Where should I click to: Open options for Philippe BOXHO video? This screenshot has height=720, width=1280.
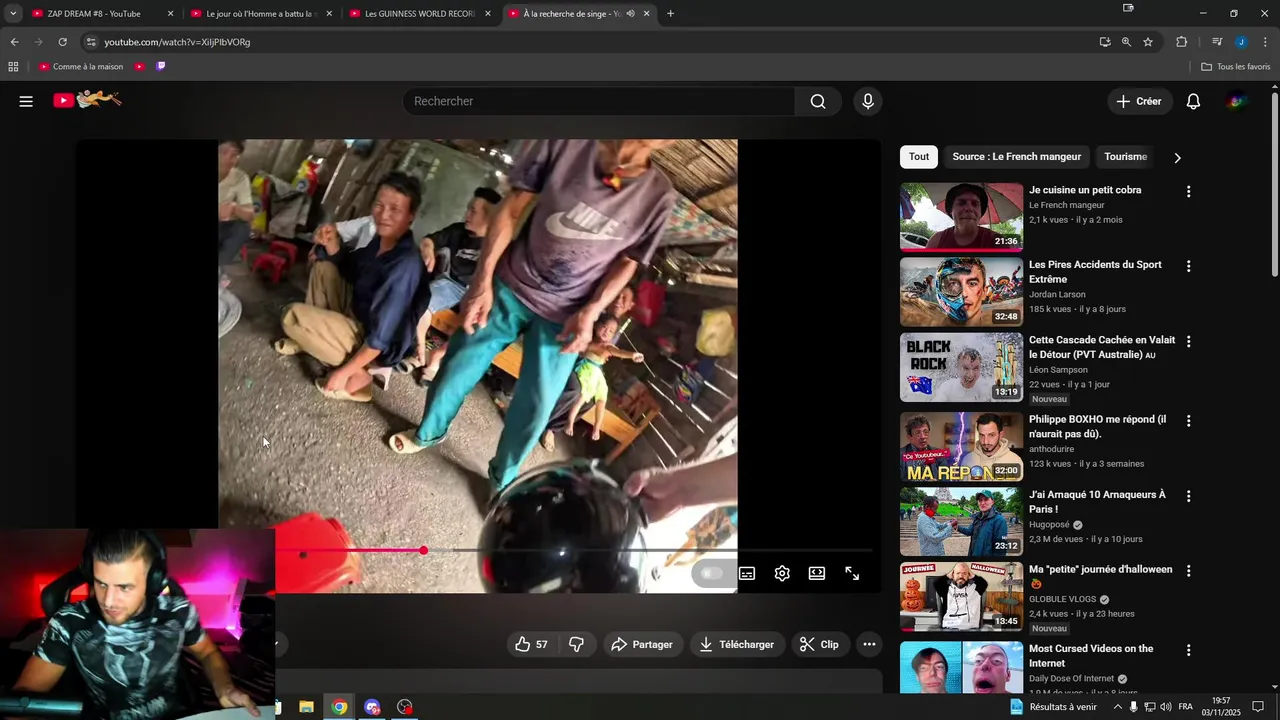[1188, 421]
